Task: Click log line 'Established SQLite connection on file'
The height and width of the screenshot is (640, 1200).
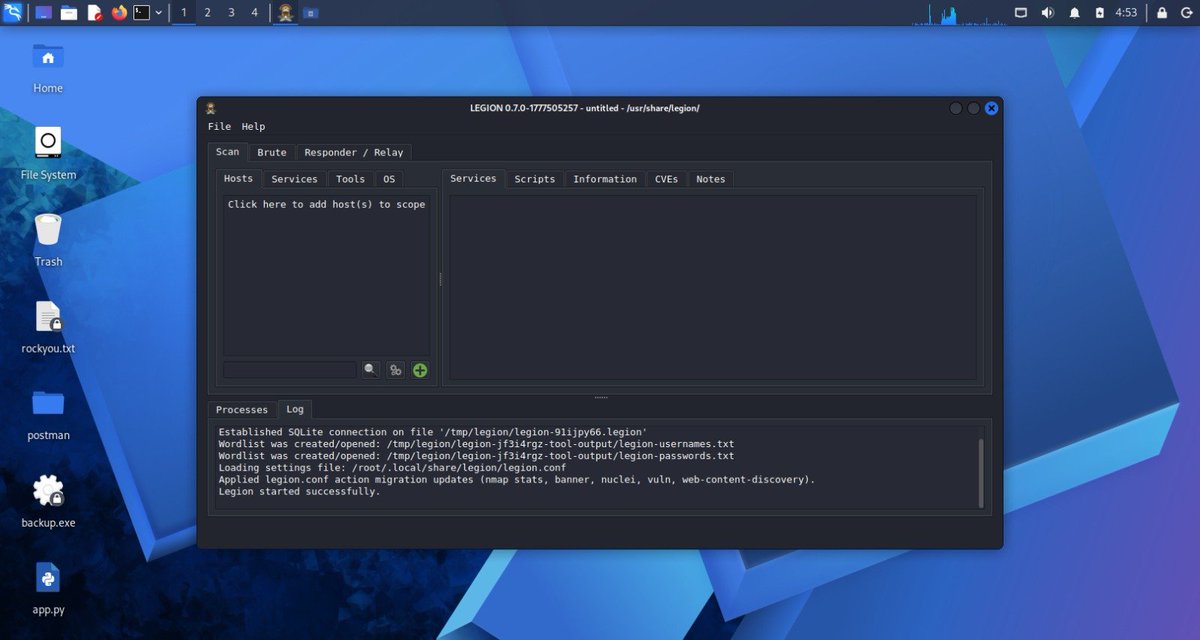Action: (x=432, y=432)
